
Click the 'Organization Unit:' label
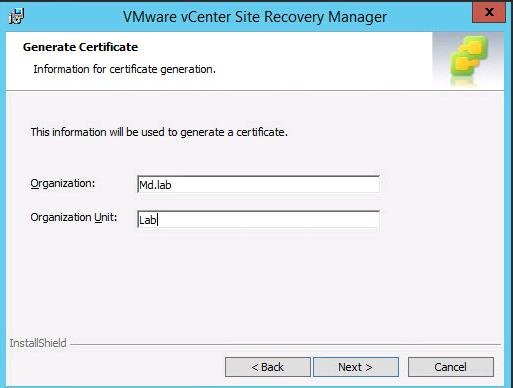click(x=74, y=217)
